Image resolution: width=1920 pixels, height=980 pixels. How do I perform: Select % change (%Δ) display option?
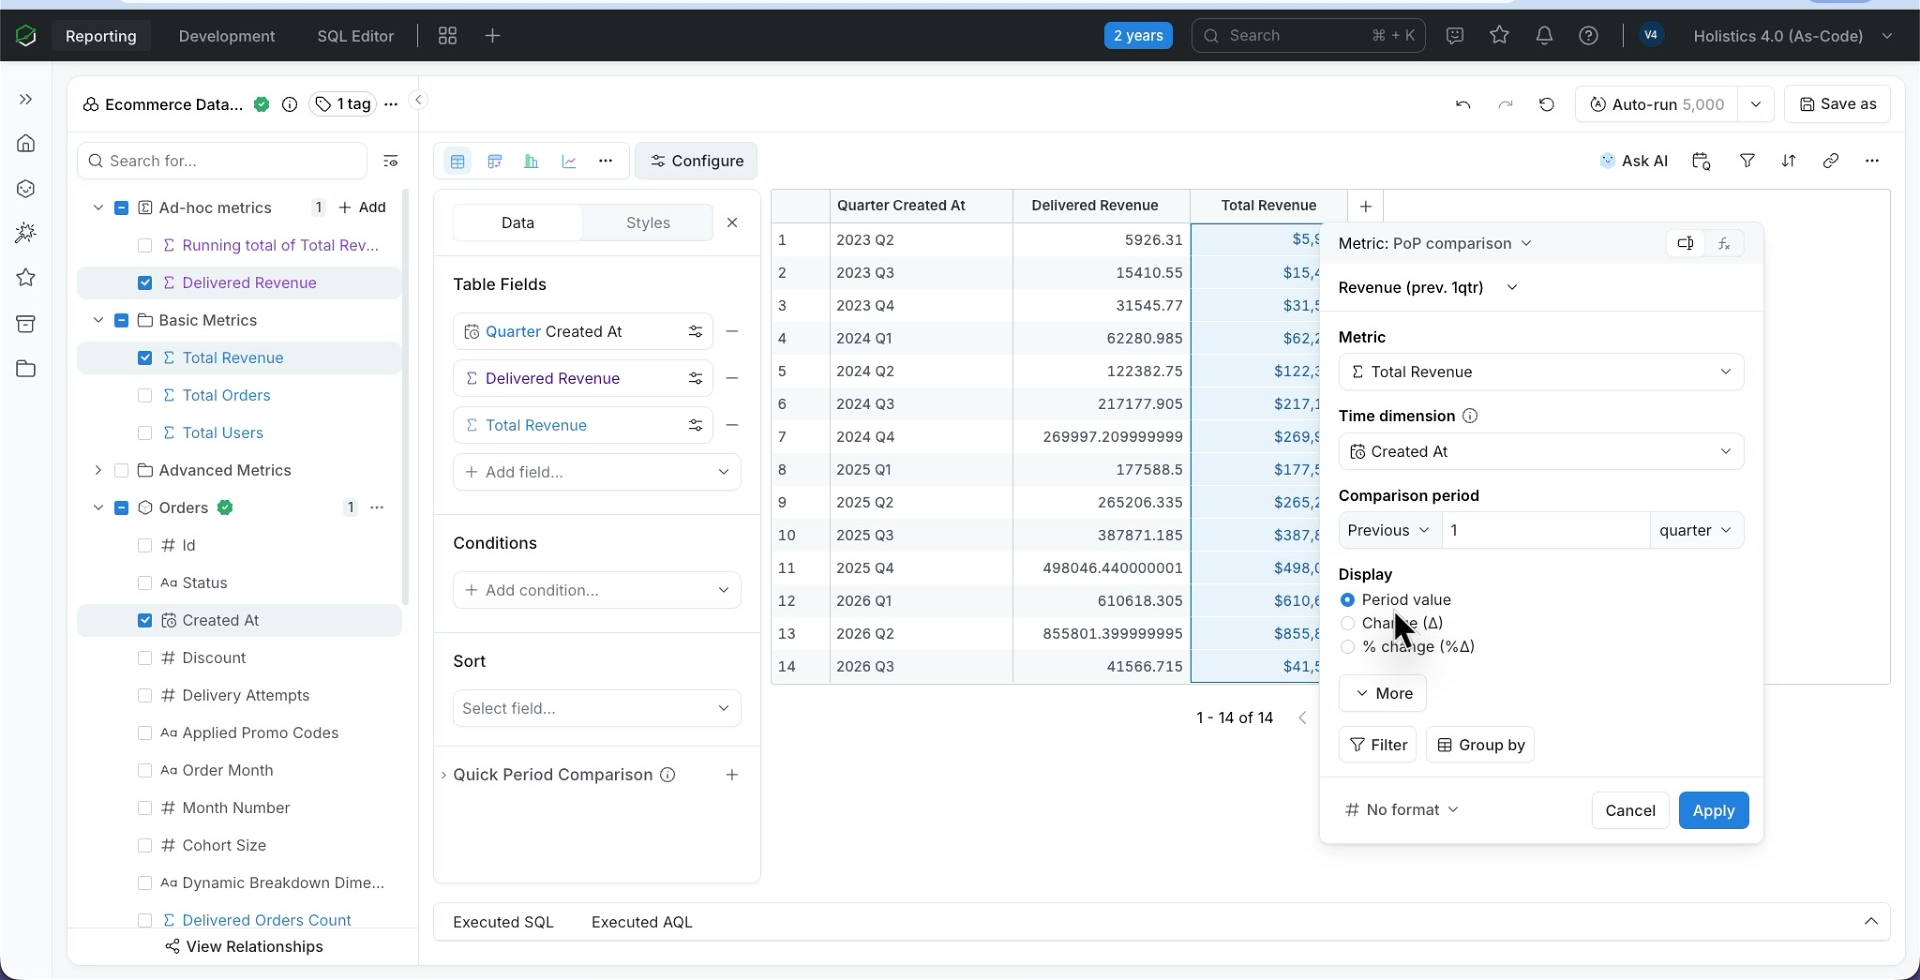[x=1348, y=647]
